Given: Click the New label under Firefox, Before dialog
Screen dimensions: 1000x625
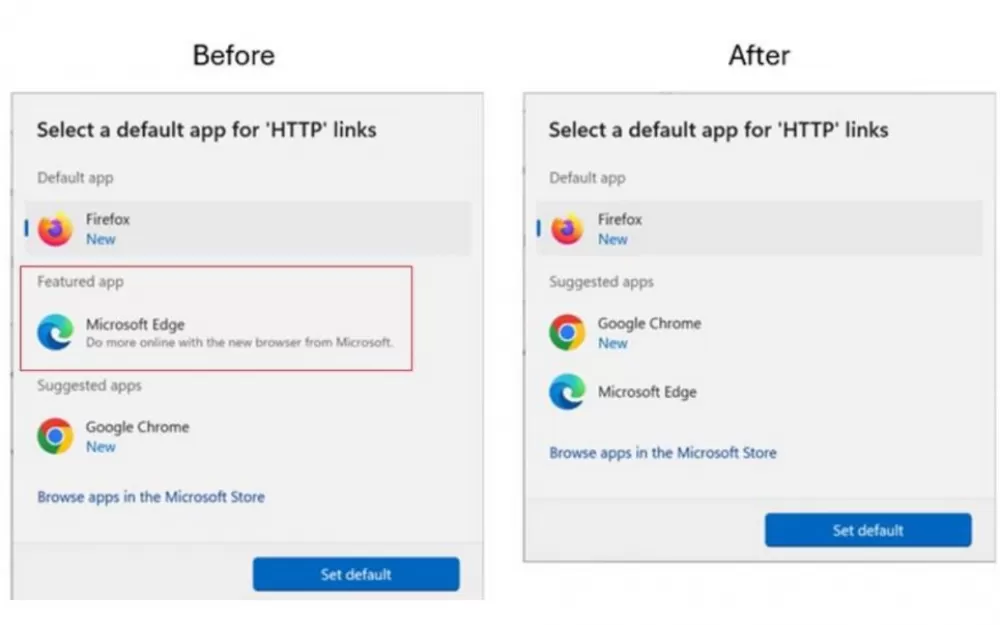Looking at the screenshot, I should tap(101, 239).
